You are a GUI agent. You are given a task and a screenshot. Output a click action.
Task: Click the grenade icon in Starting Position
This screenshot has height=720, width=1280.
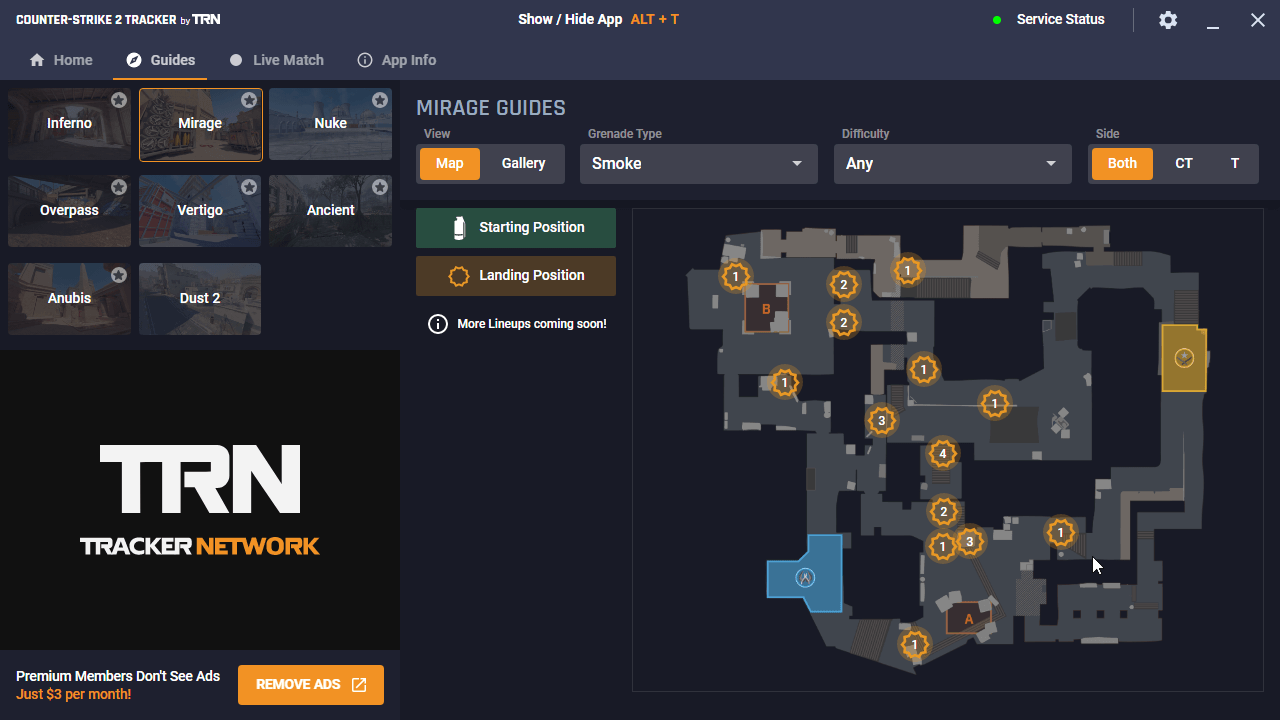click(459, 227)
